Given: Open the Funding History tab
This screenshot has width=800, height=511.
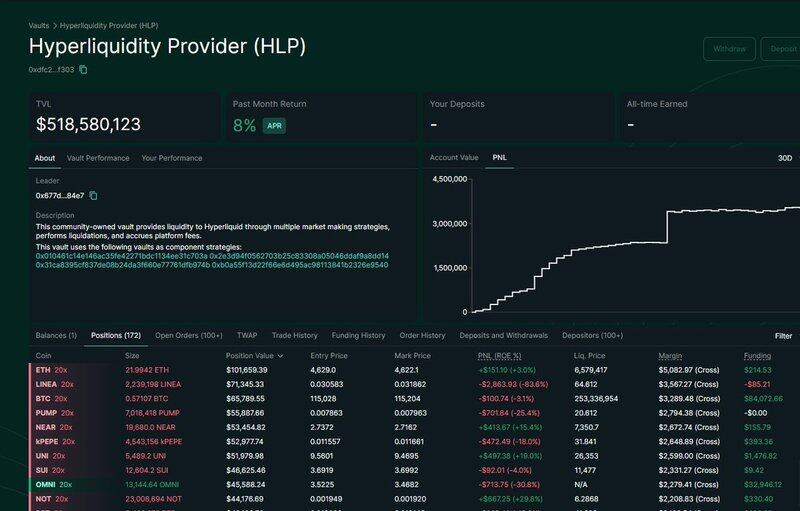Looking at the screenshot, I should click(x=358, y=336).
